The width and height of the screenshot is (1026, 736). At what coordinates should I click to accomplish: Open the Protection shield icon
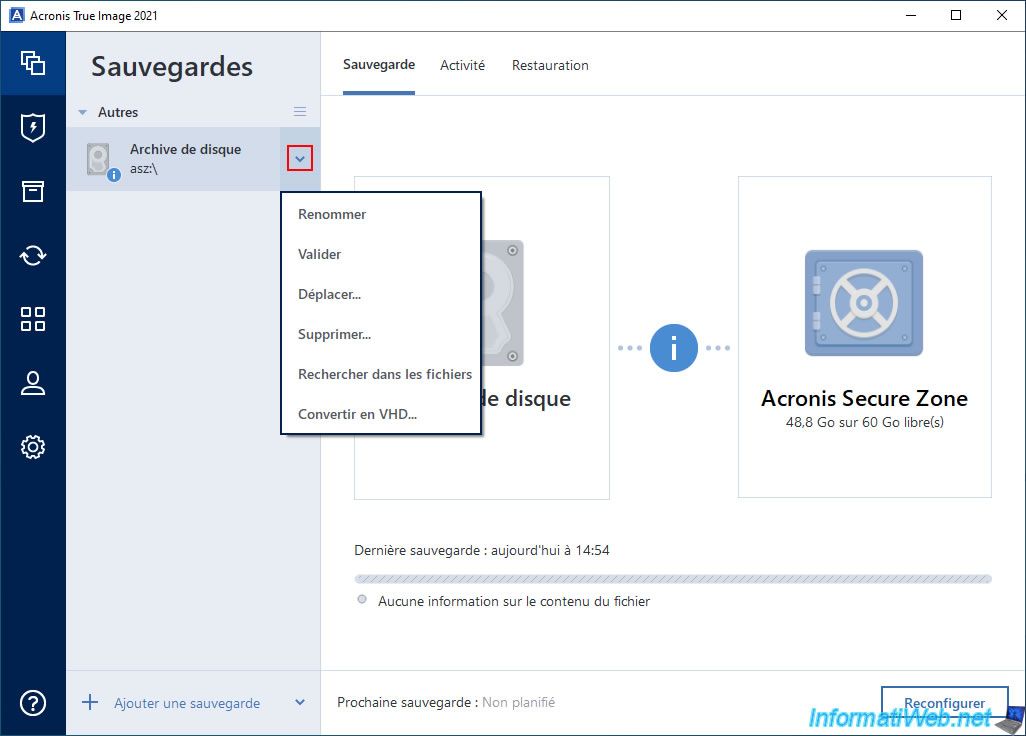coord(33,127)
